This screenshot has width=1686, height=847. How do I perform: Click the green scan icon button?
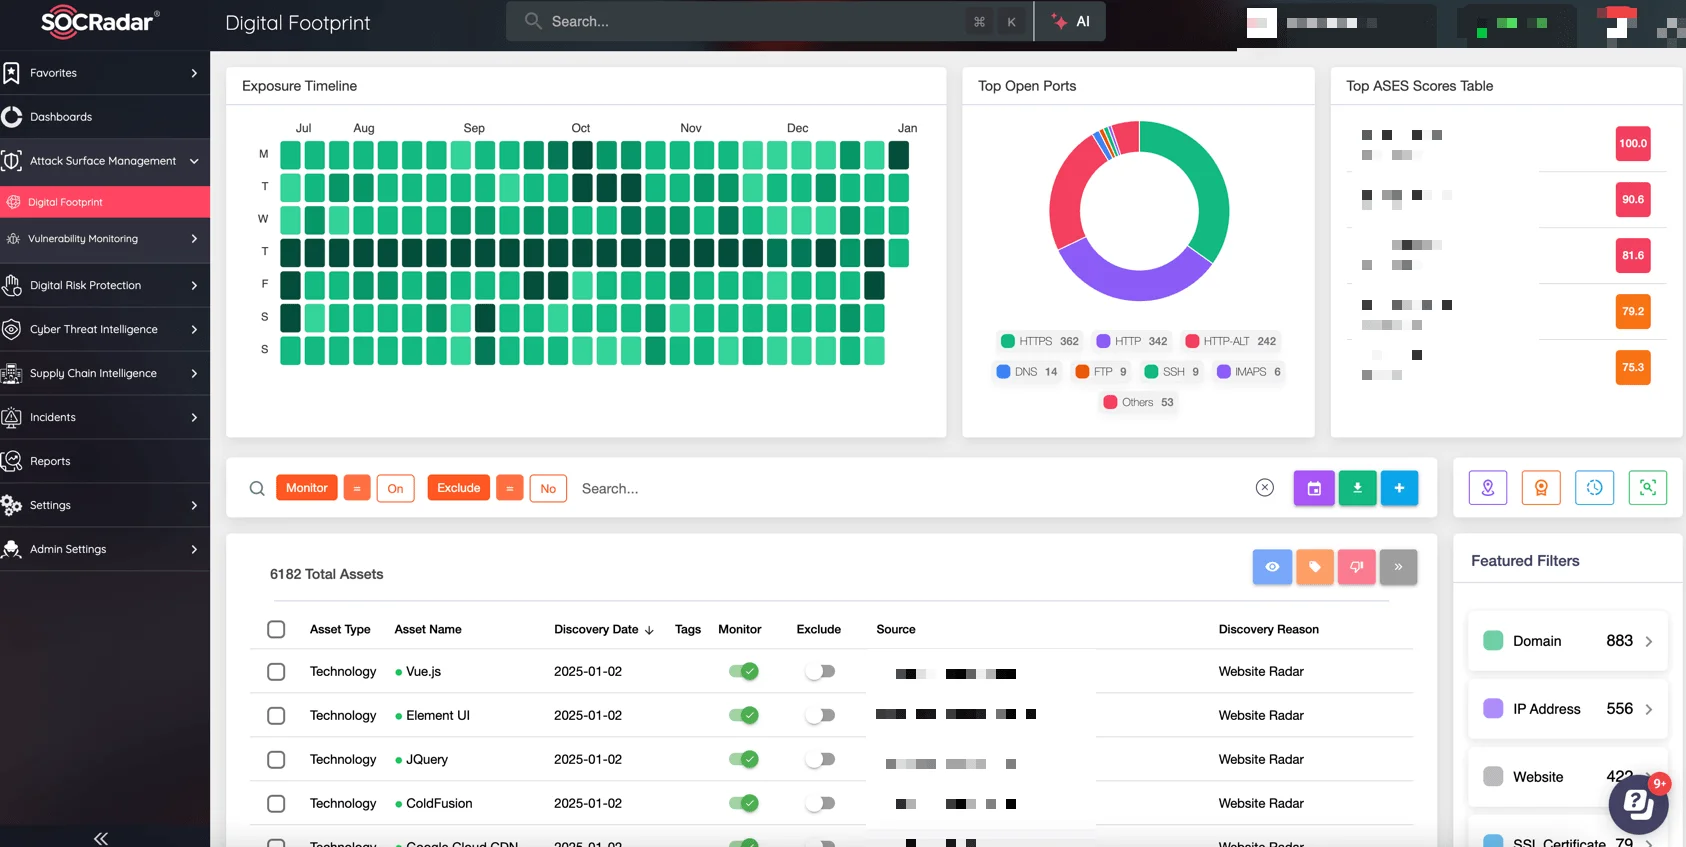[1647, 487]
